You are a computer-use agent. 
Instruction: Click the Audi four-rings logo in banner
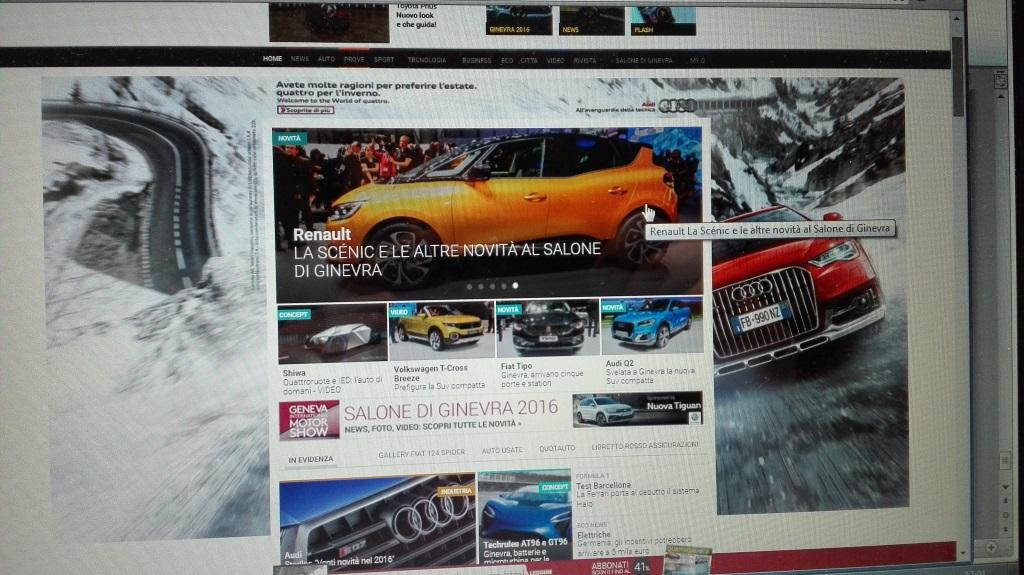[x=677, y=105]
